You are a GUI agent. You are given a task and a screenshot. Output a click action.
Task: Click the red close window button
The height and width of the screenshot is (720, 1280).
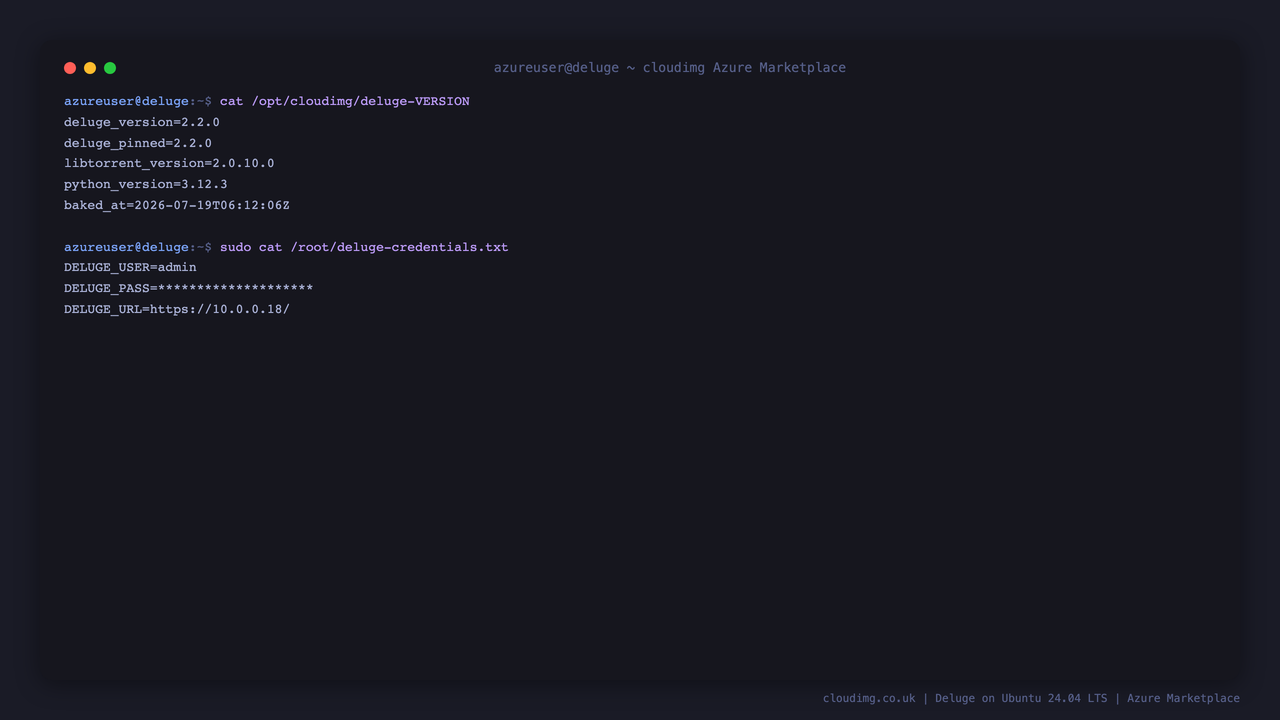pos(70,68)
